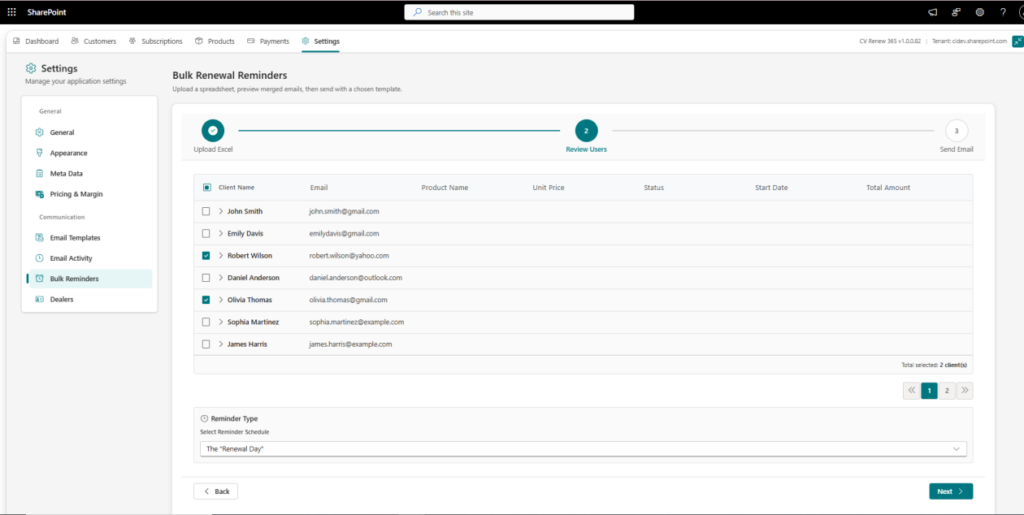The width and height of the screenshot is (1024, 515).
Task: Check the Daniel Anderson checkbox
Action: (x=206, y=278)
